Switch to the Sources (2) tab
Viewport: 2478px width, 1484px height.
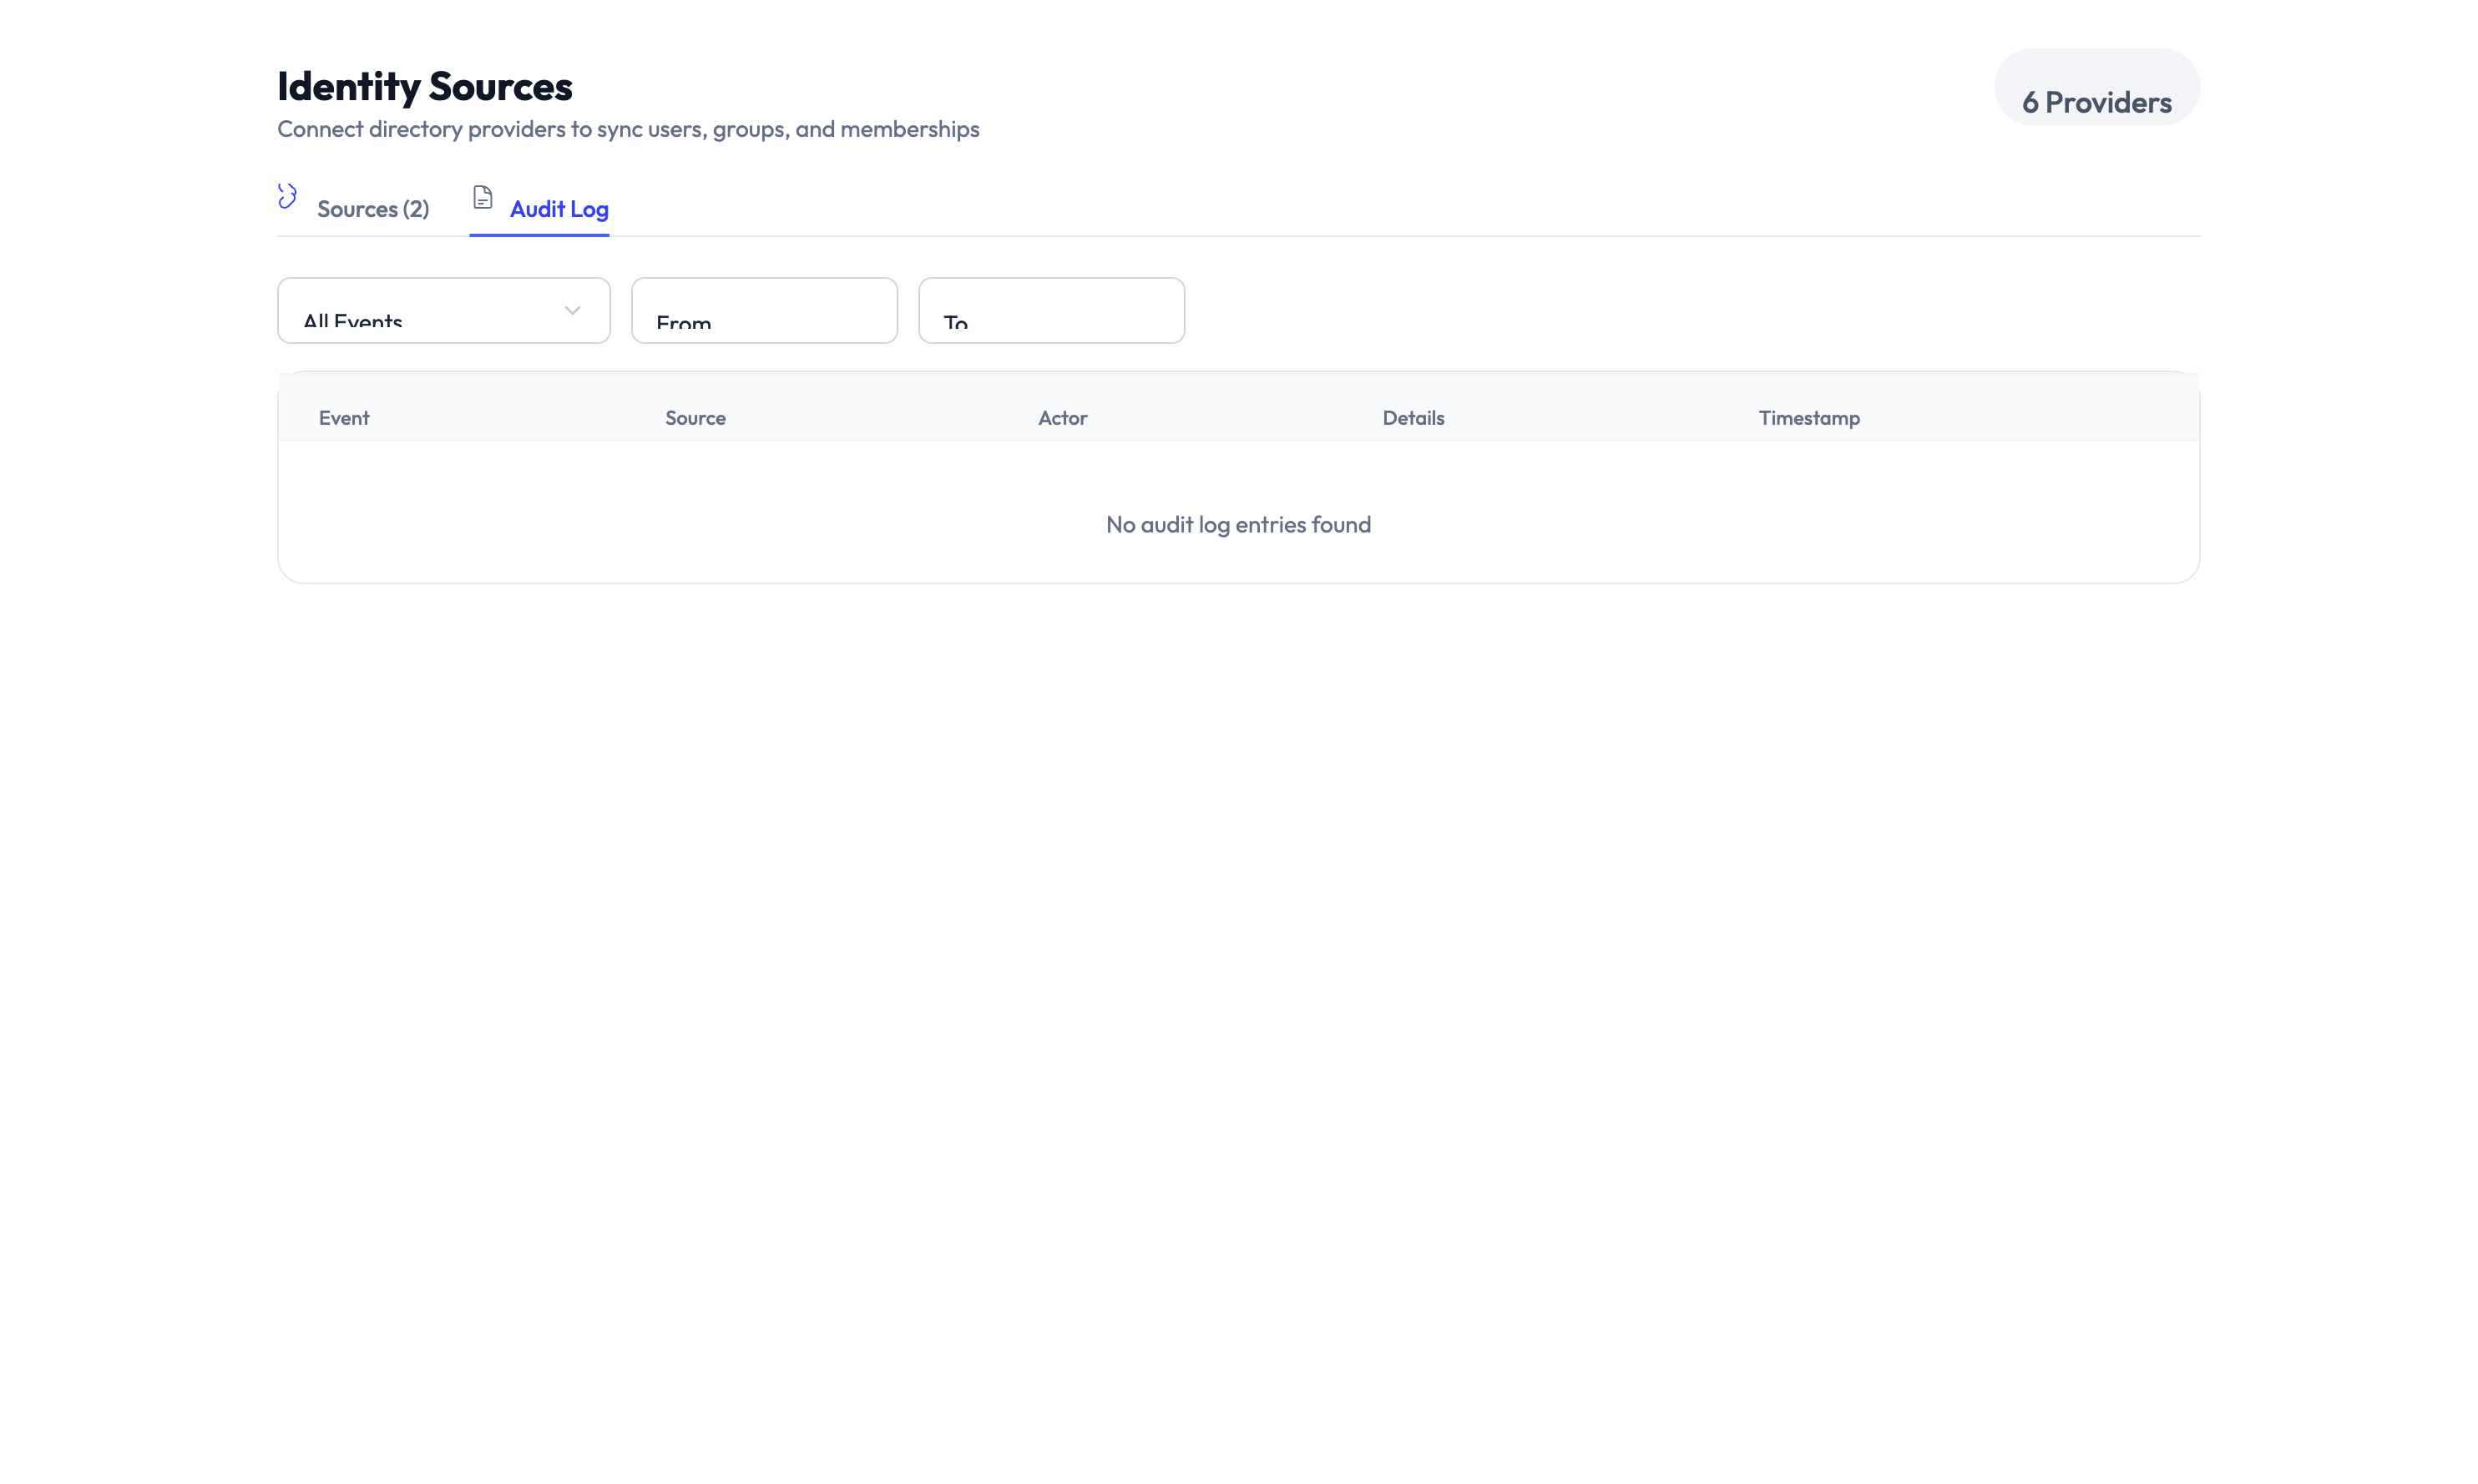[372, 209]
